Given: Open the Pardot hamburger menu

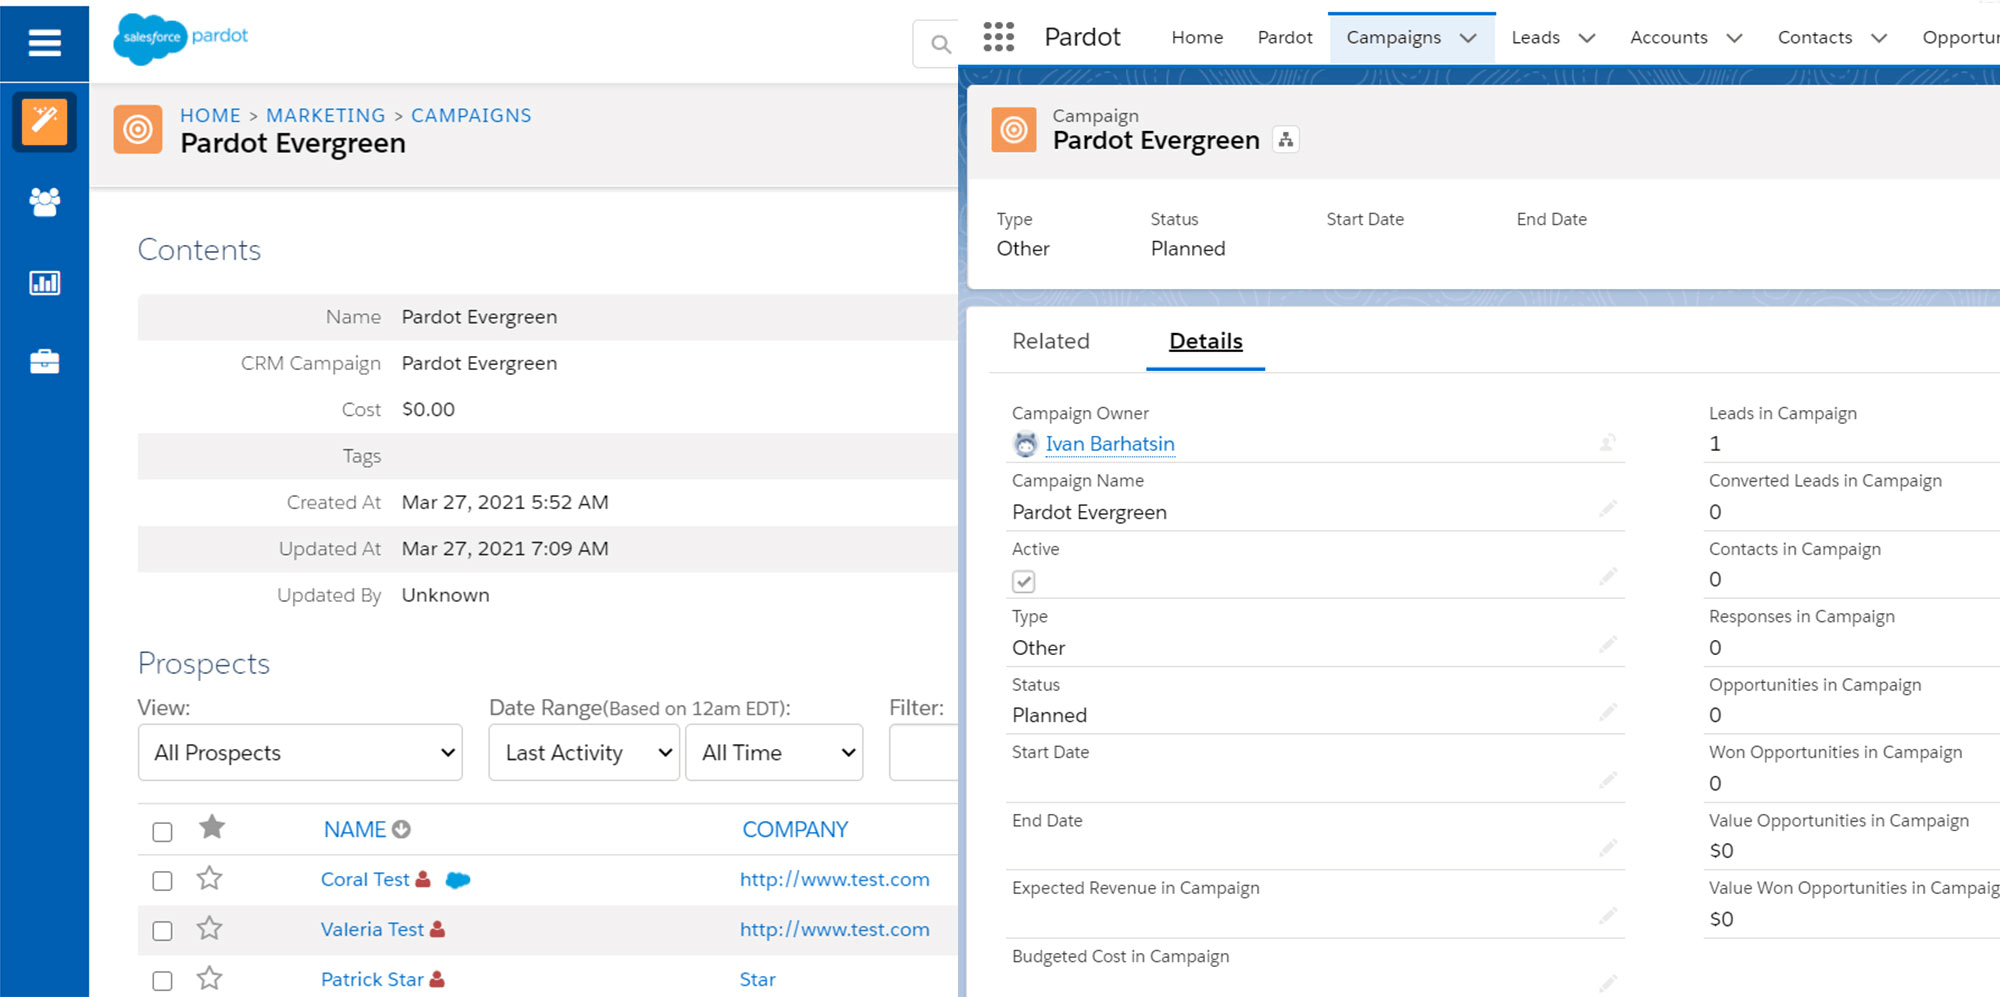Looking at the screenshot, I should tap(44, 42).
